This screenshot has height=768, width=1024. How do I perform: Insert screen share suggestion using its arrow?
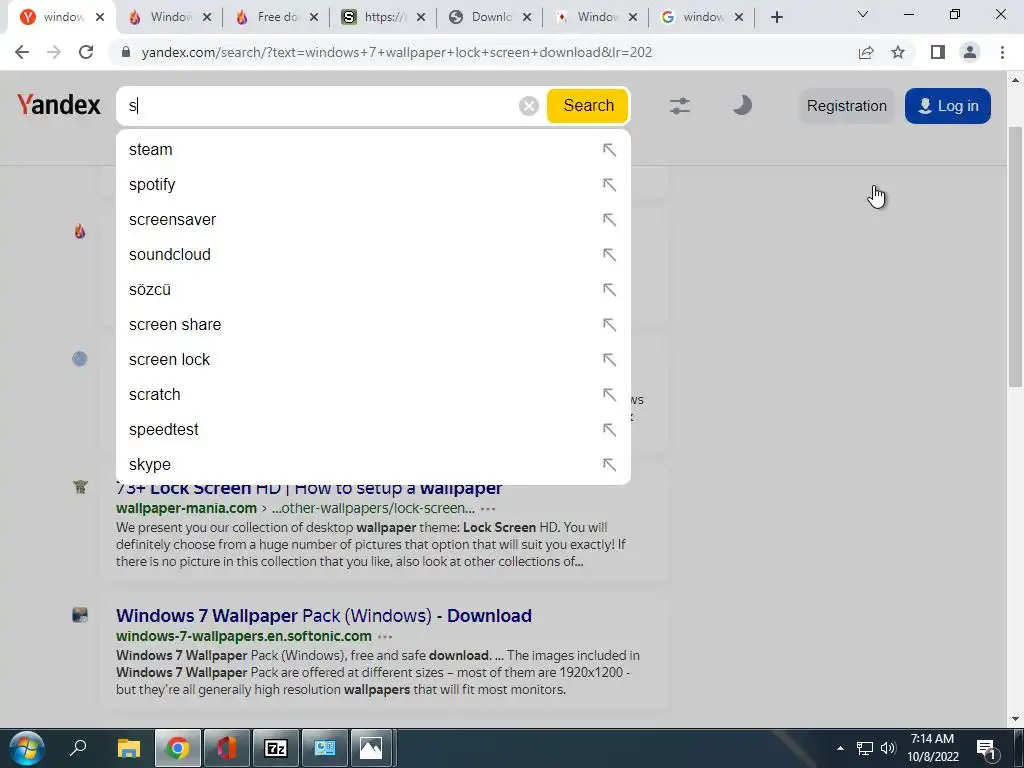609,325
